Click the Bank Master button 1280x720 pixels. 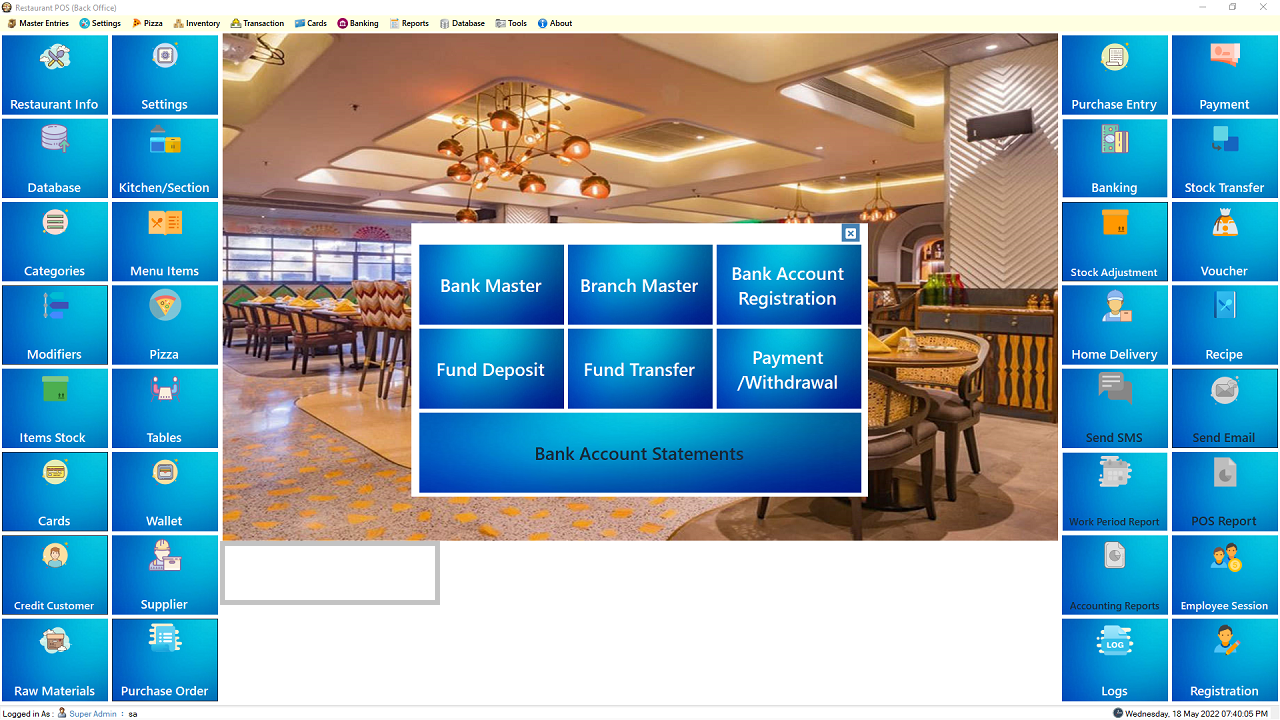[491, 285]
